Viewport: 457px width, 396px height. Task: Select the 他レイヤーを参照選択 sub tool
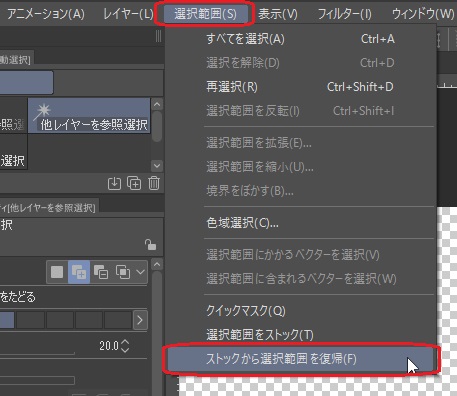click(89, 115)
